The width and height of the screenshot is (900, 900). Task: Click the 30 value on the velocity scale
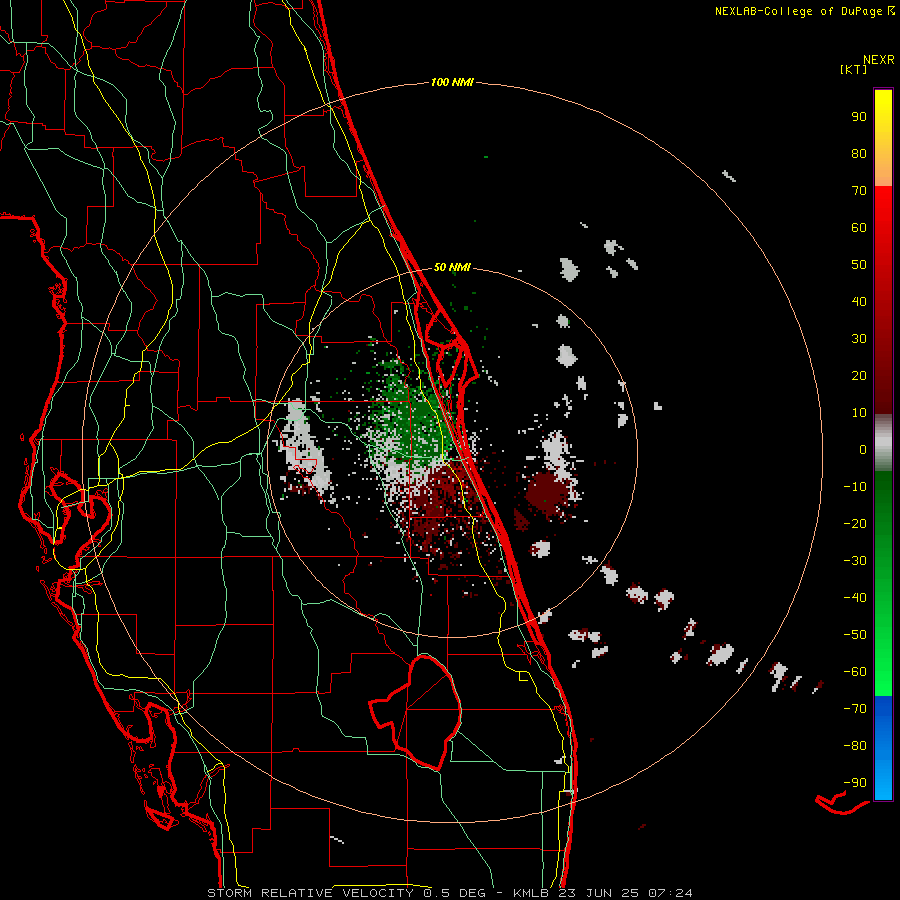point(859,339)
